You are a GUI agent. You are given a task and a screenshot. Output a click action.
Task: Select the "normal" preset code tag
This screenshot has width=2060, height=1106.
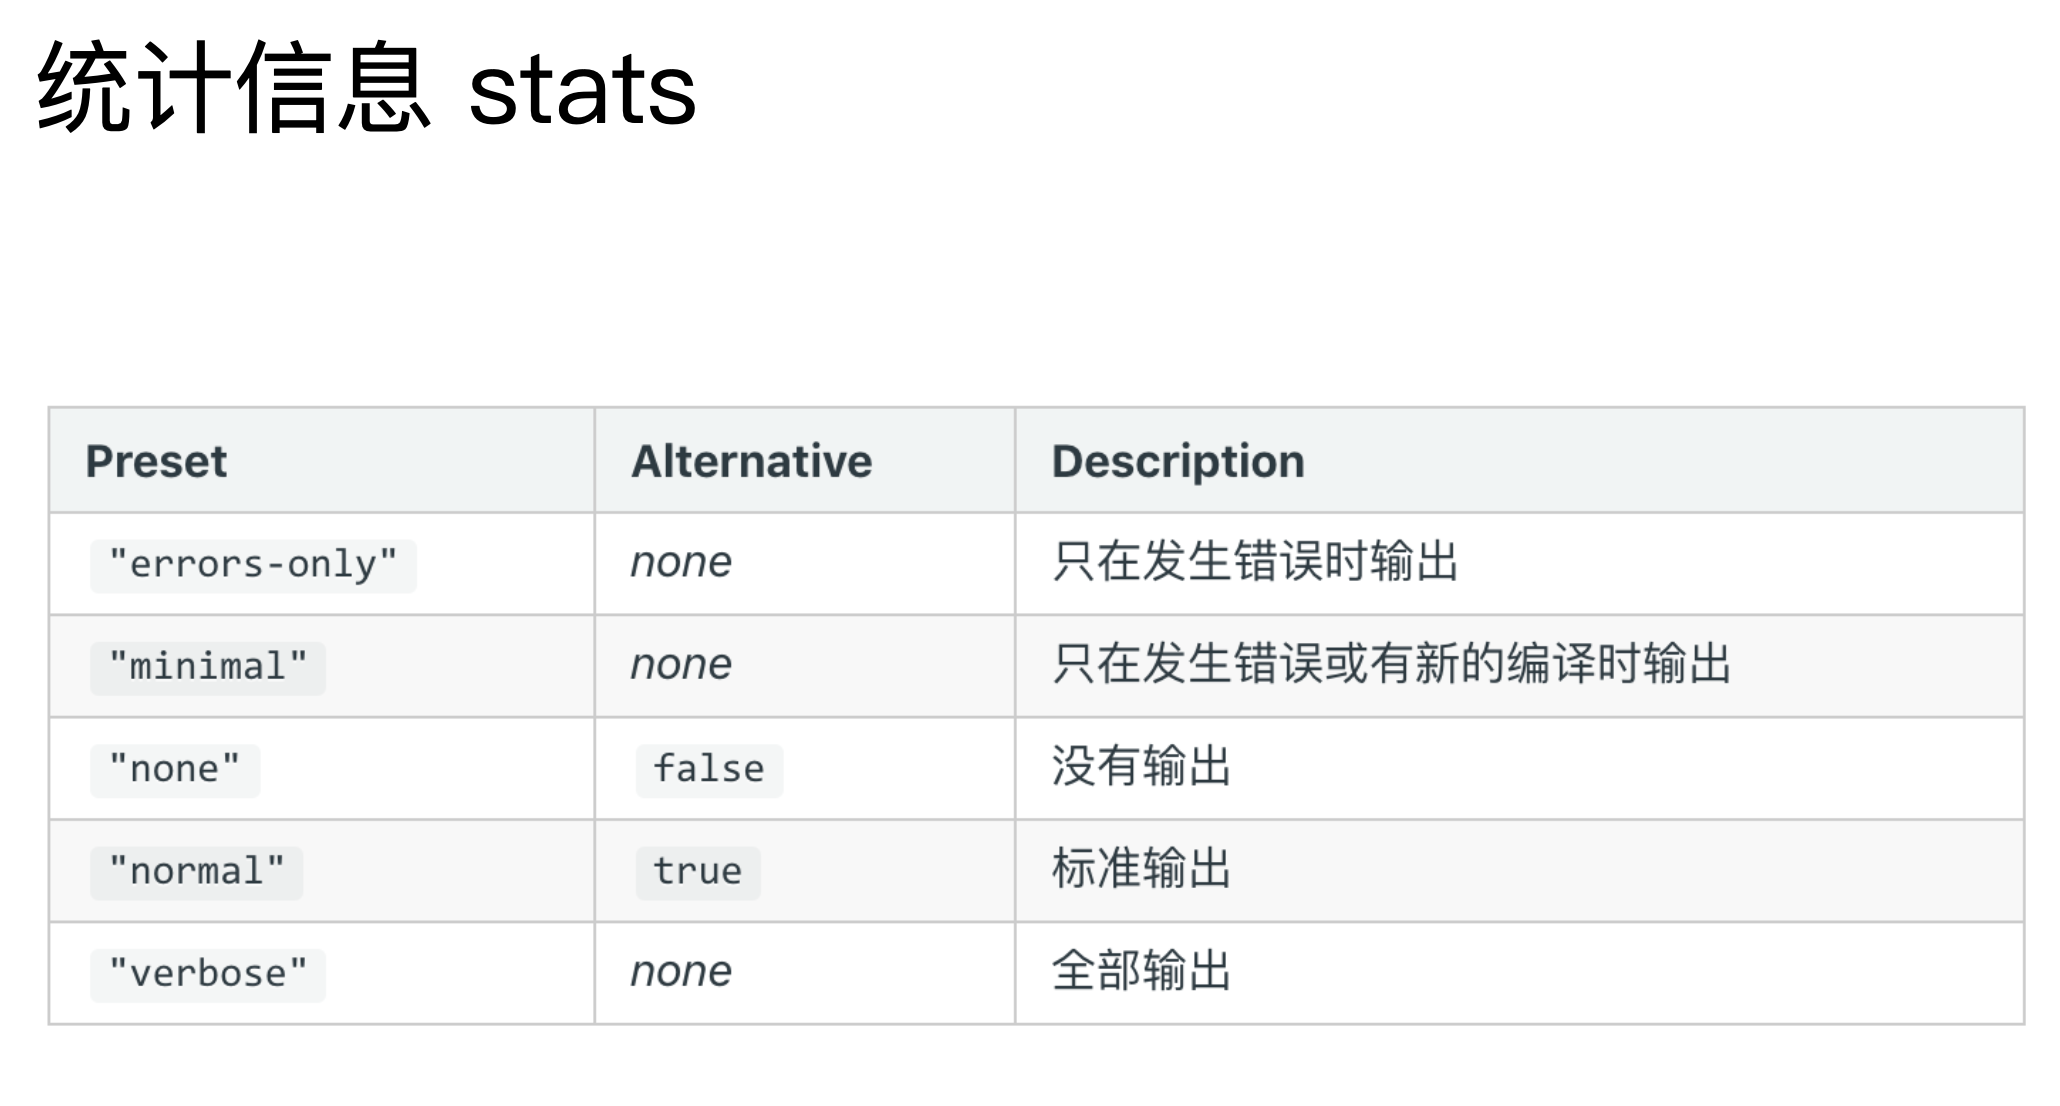pyautogui.click(x=197, y=872)
